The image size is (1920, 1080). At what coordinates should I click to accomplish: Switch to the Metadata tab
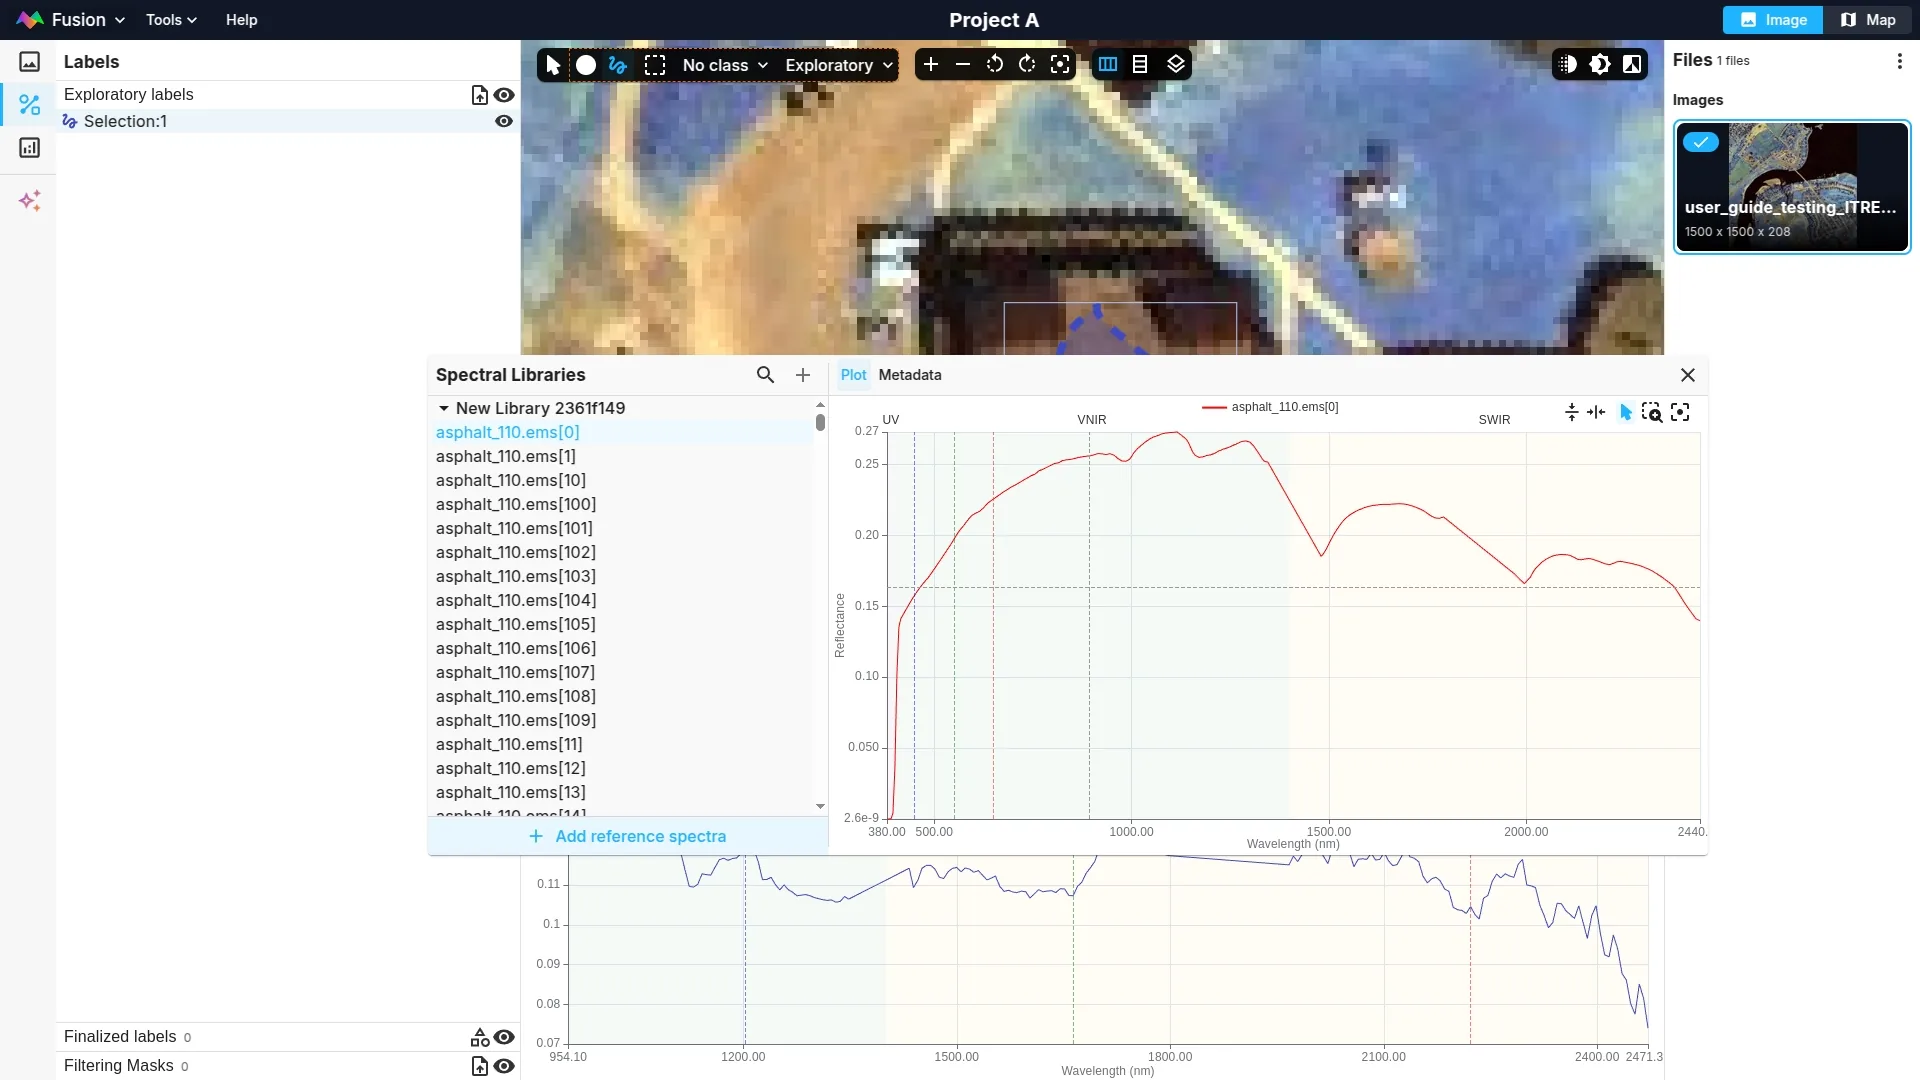909,375
